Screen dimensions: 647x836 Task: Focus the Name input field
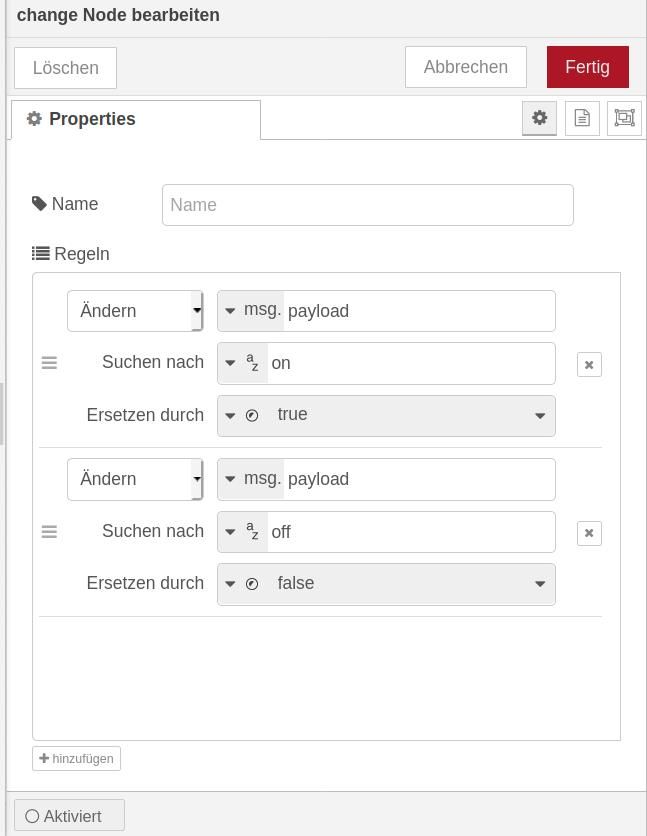368,205
